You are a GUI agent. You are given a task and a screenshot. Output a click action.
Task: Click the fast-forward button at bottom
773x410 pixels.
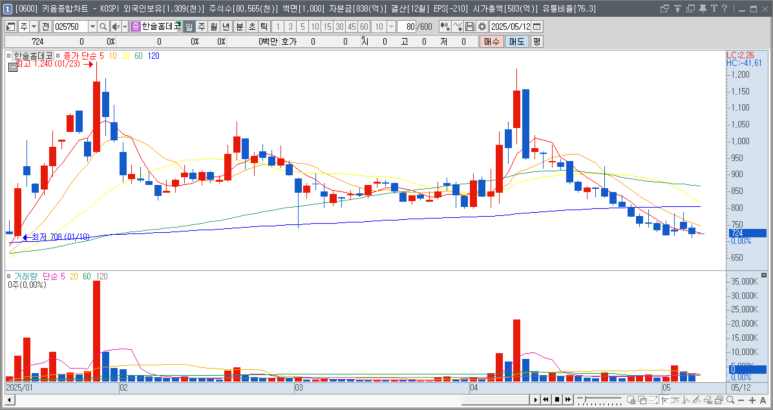click(x=568, y=400)
